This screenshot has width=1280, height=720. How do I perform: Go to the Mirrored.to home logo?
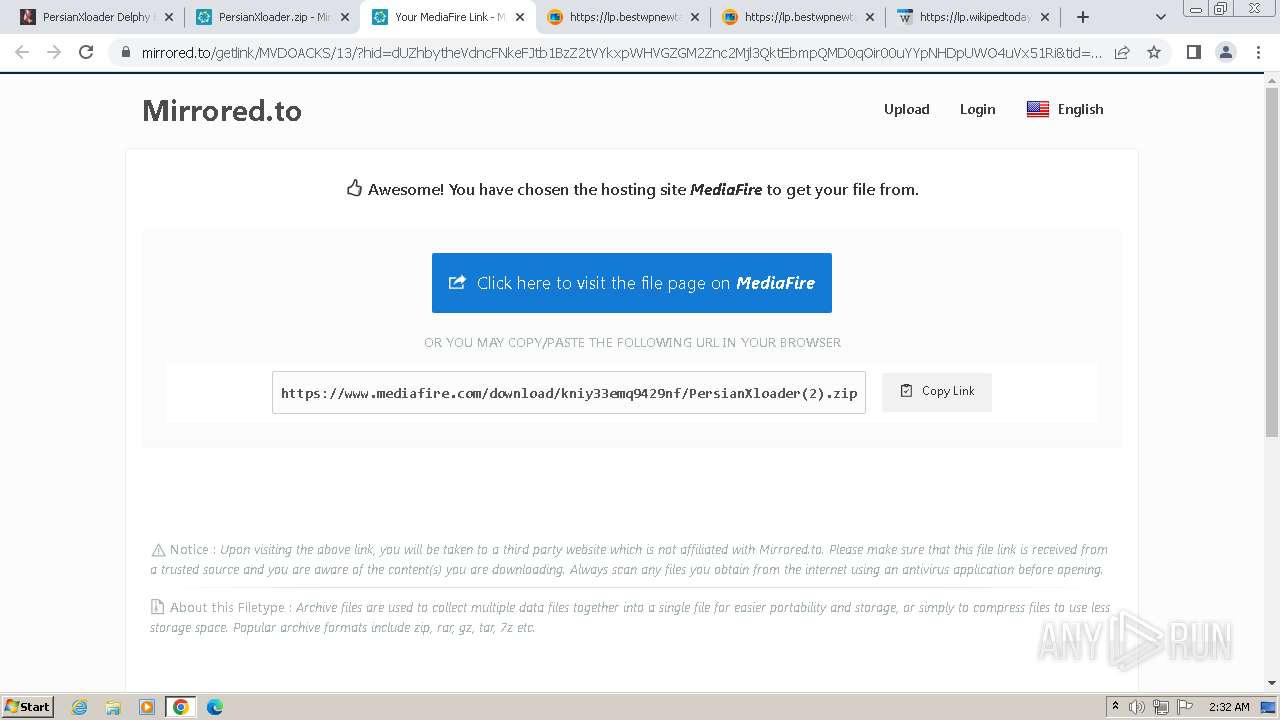point(222,110)
